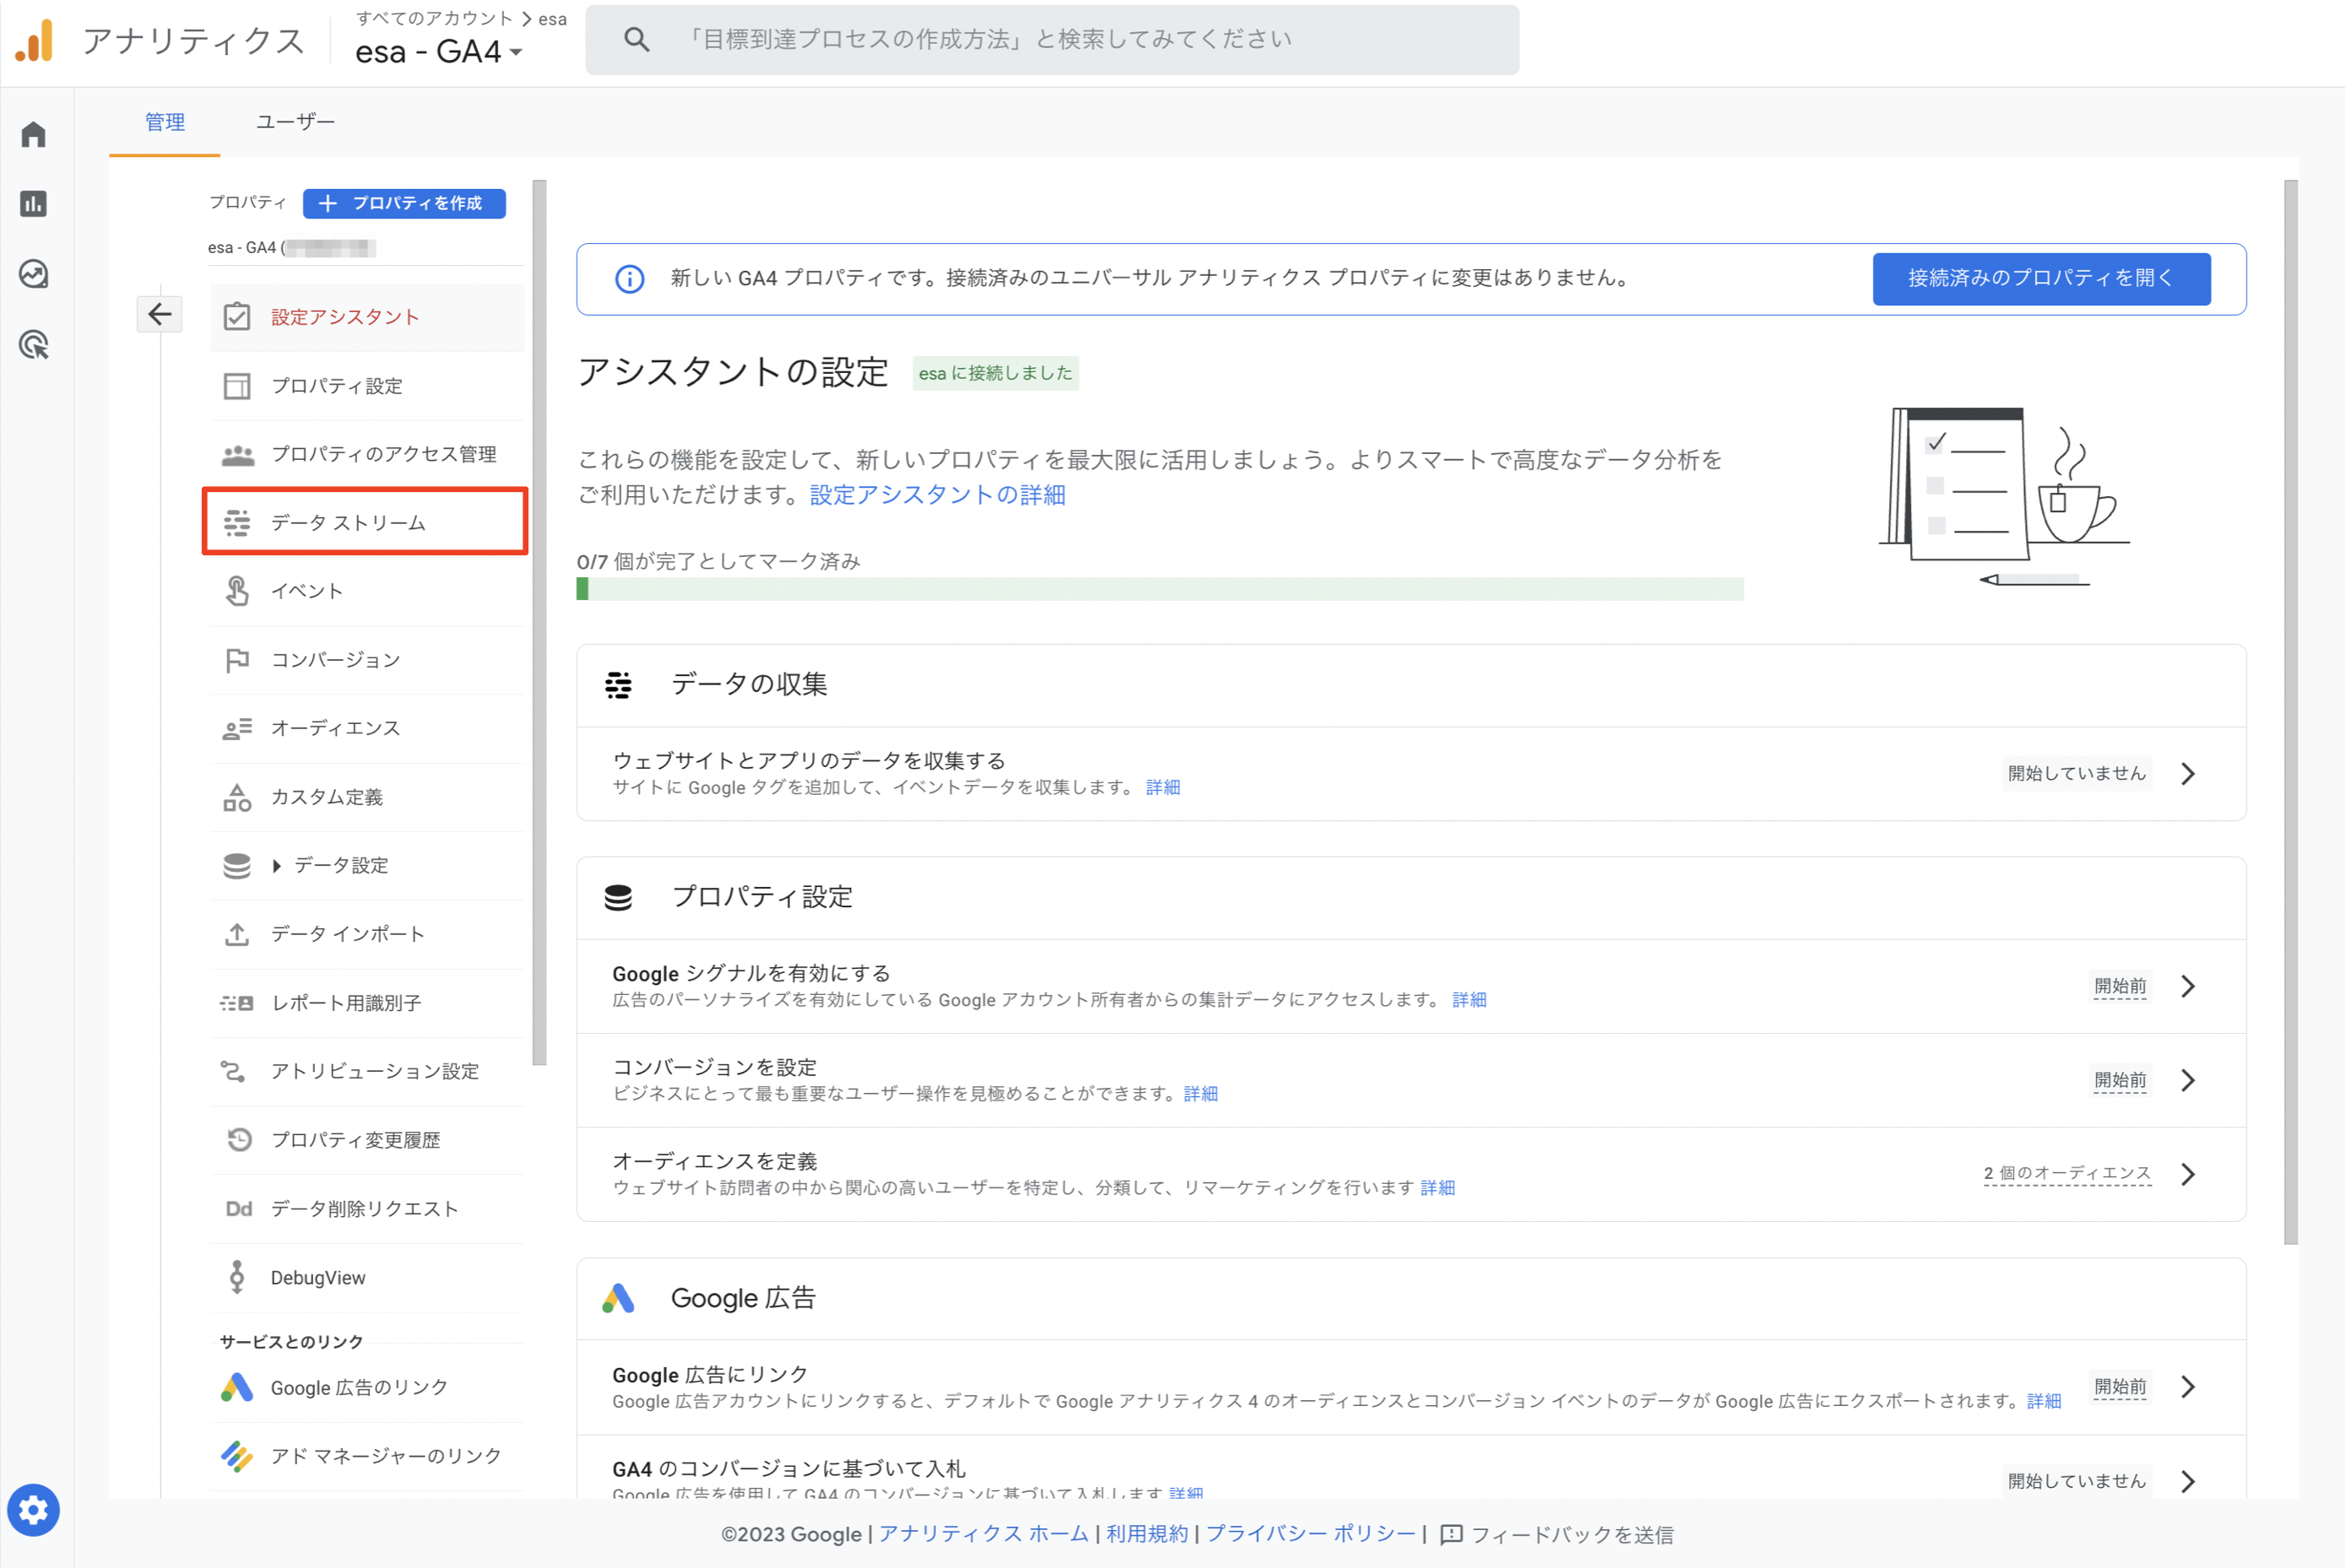Click the 設定アシスタント checklist icon
Image resolution: width=2345 pixels, height=1568 pixels.
[237, 317]
